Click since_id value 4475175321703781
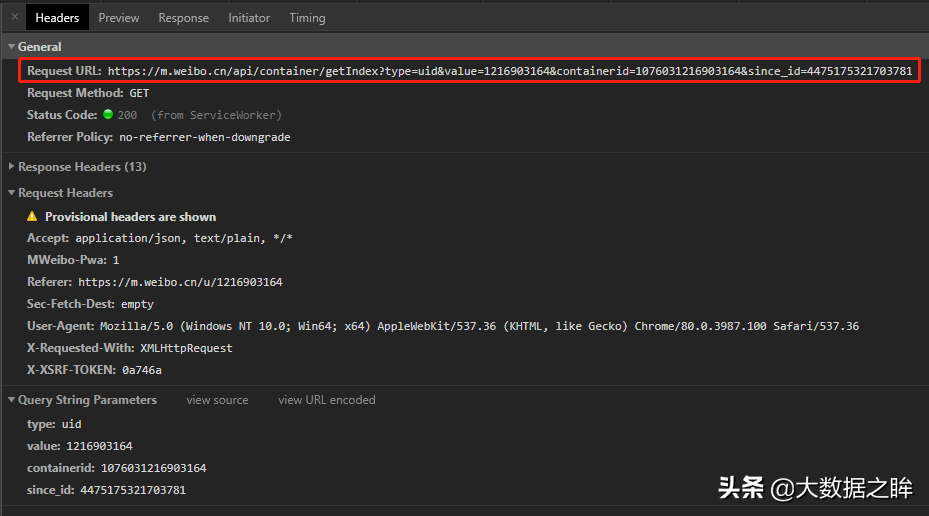Screen dimensions: 929x516 133,490
